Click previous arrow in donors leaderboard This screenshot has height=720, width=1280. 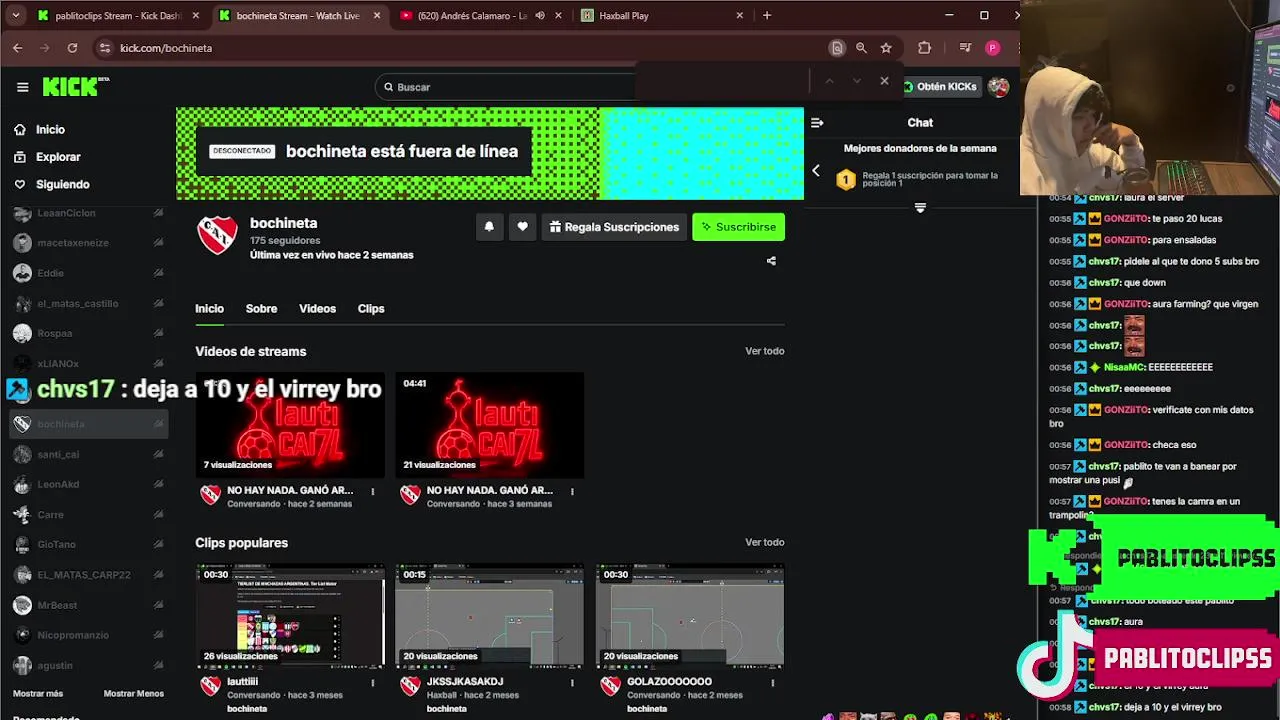pos(816,171)
